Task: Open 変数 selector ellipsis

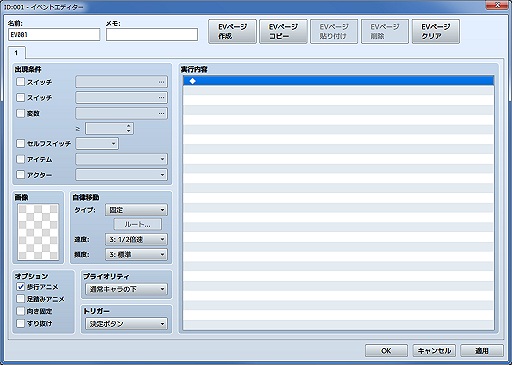Action: point(161,113)
